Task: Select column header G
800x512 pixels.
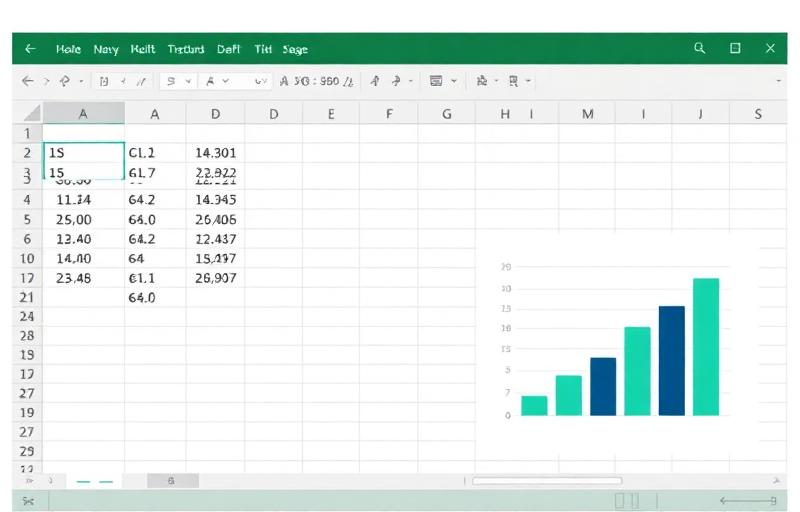Action: point(446,114)
